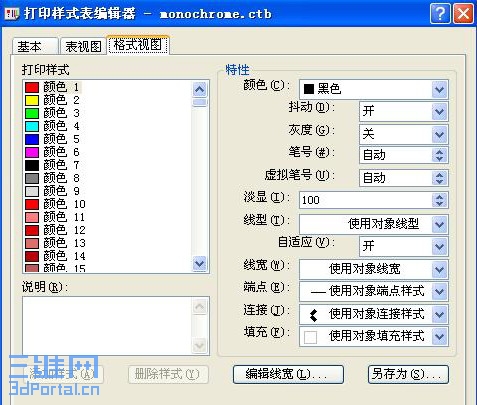Select print style 颜色 11
This screenshot has height=405, width=477.
[x=64, y=217]
